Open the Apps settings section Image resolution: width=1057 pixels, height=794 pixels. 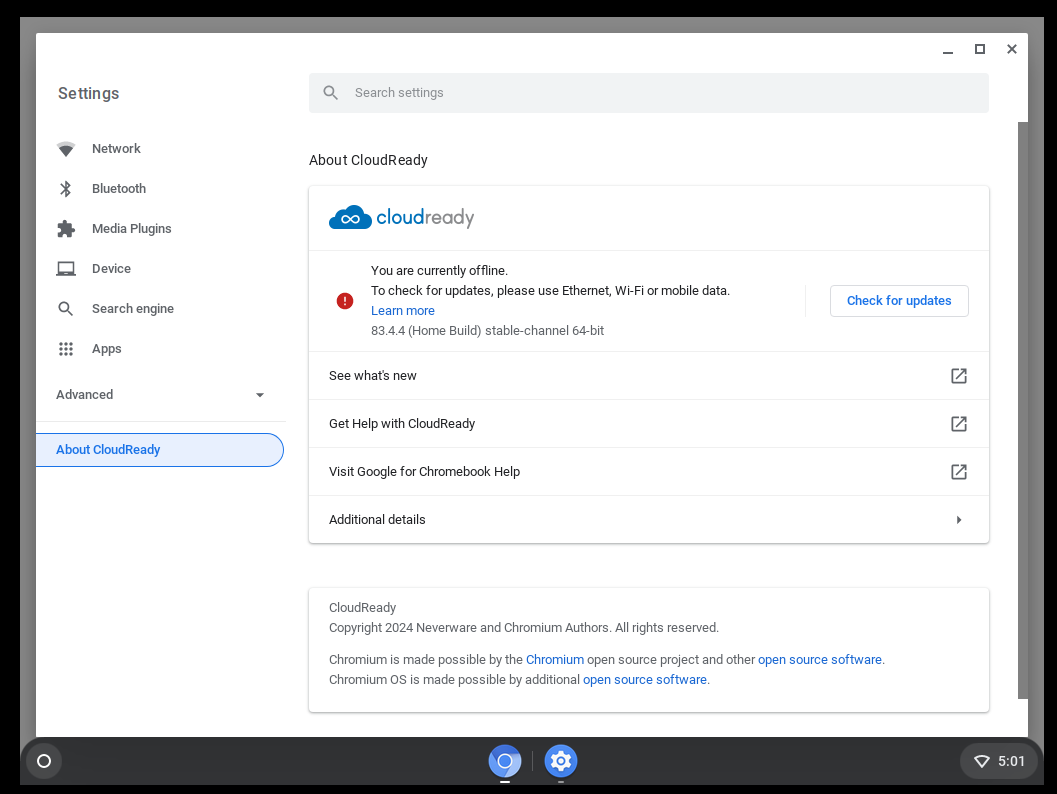click(107, 349)
